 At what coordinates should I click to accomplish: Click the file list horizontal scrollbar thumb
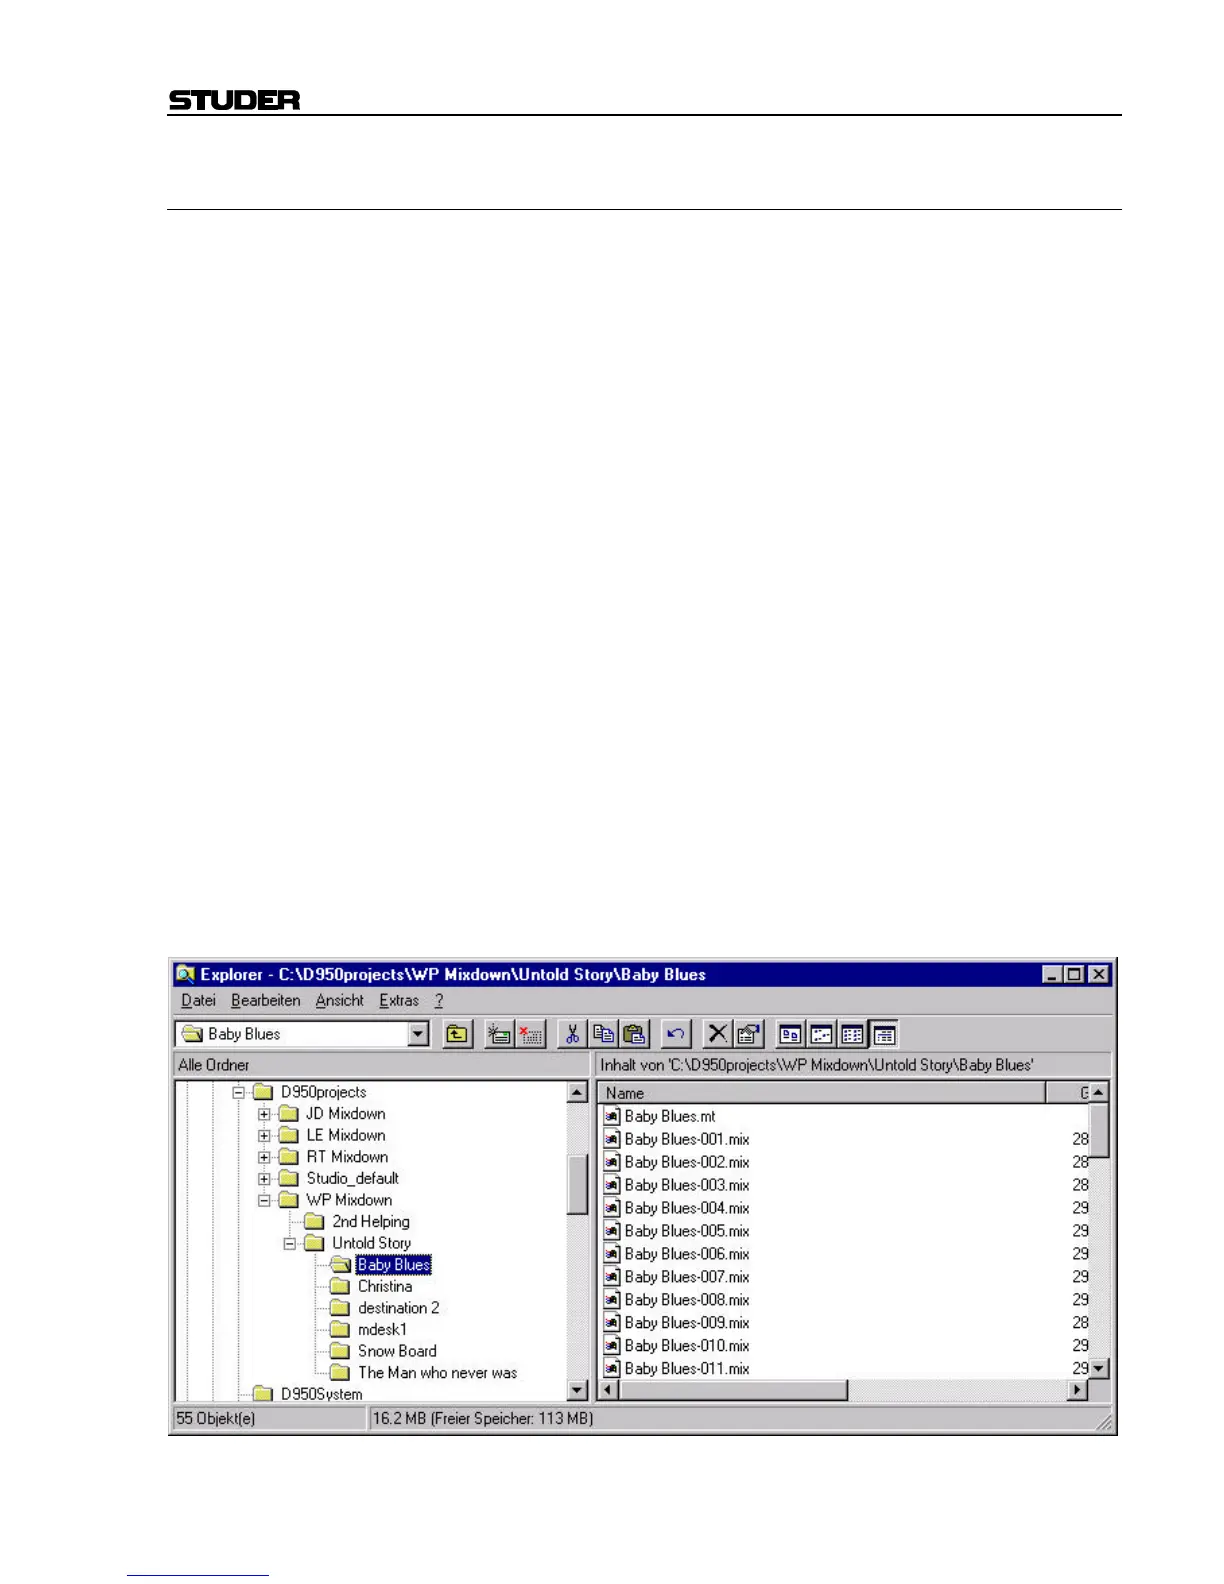coord(733,1390)
